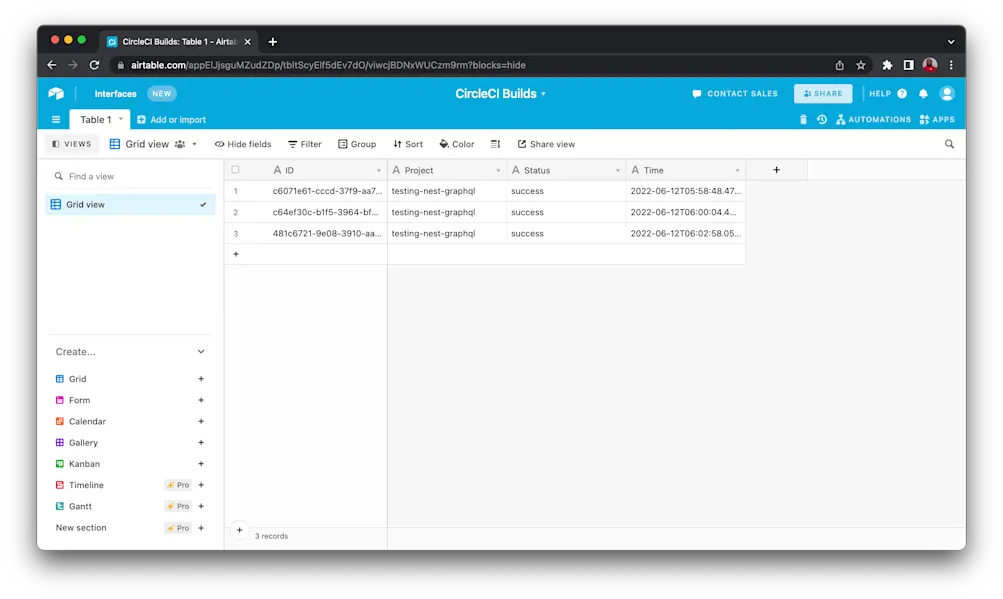Open the Color view options
Viewport: 1003px width, 599px height.
pos(456,143)
